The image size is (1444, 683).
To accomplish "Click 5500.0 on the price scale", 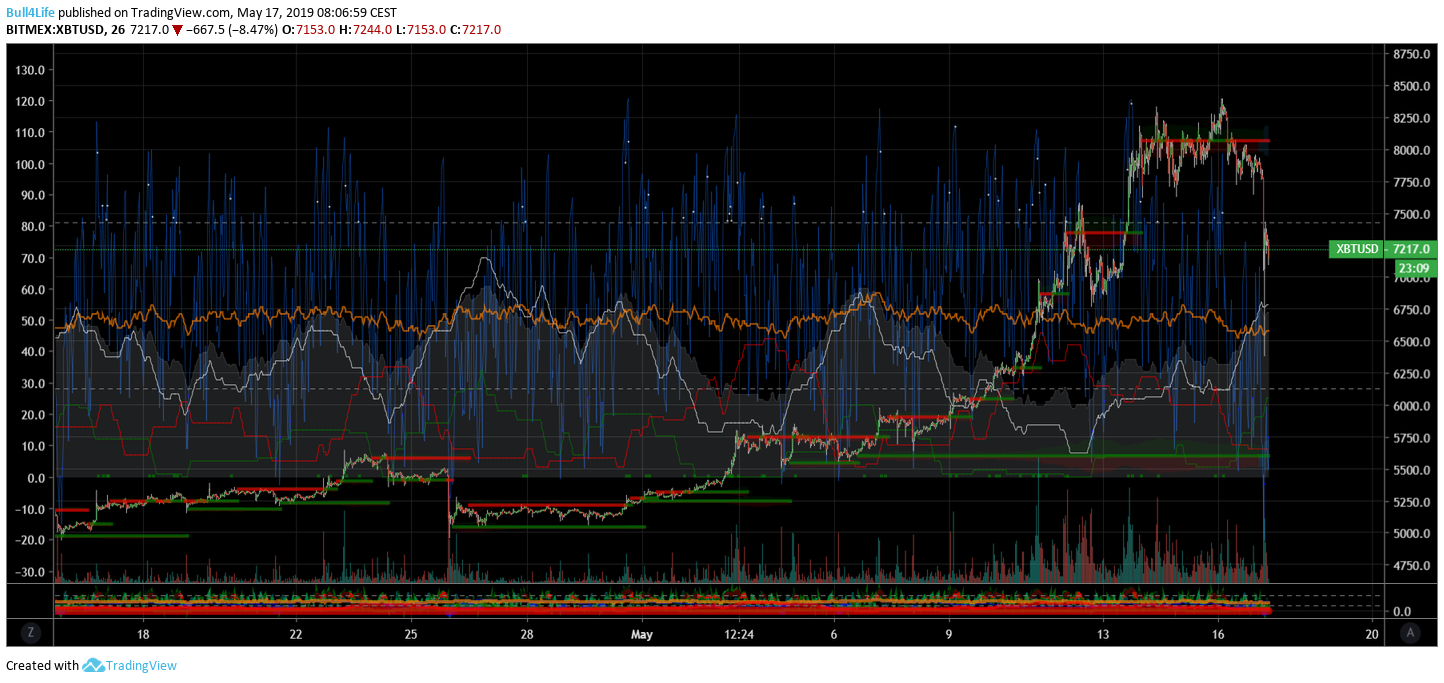I will tap(1412, 470).
